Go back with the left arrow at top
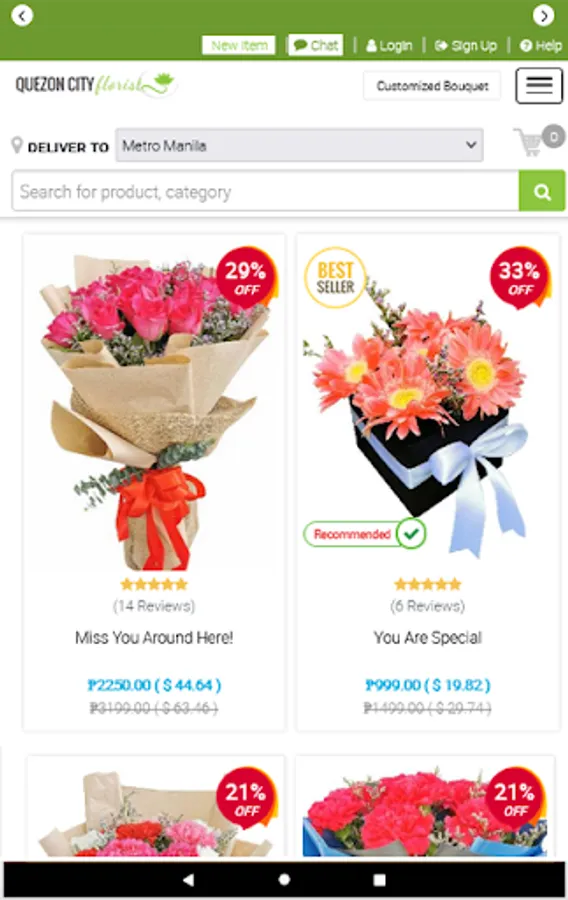The width and height of the screenshot is (568, 900). (22, 15)
